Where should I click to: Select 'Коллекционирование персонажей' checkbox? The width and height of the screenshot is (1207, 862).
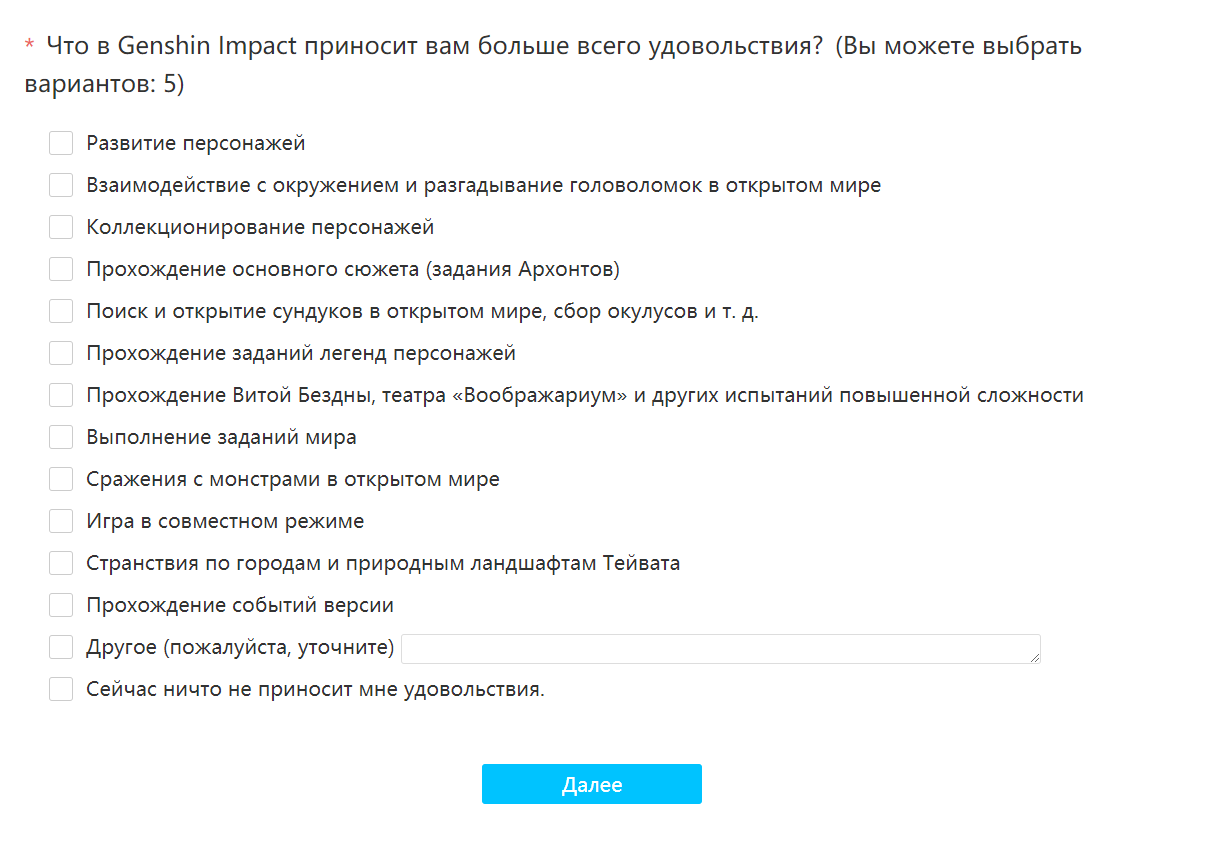61,228
